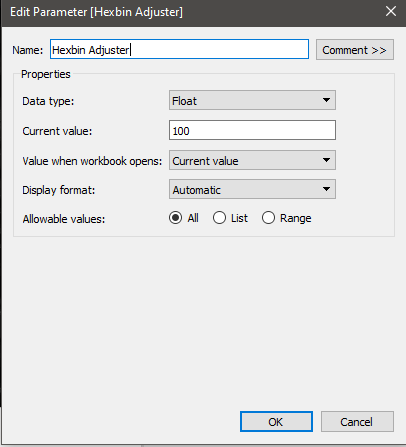Click the Edit Parameter title bar text
This screenshot has height=447, width=406.
tap(96, 12)
